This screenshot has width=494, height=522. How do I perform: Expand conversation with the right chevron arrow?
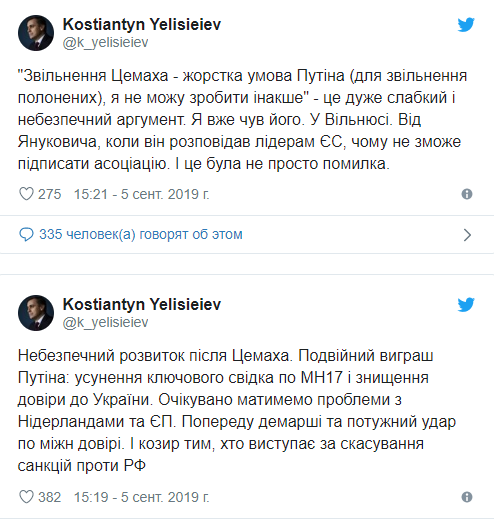(467, 235)
